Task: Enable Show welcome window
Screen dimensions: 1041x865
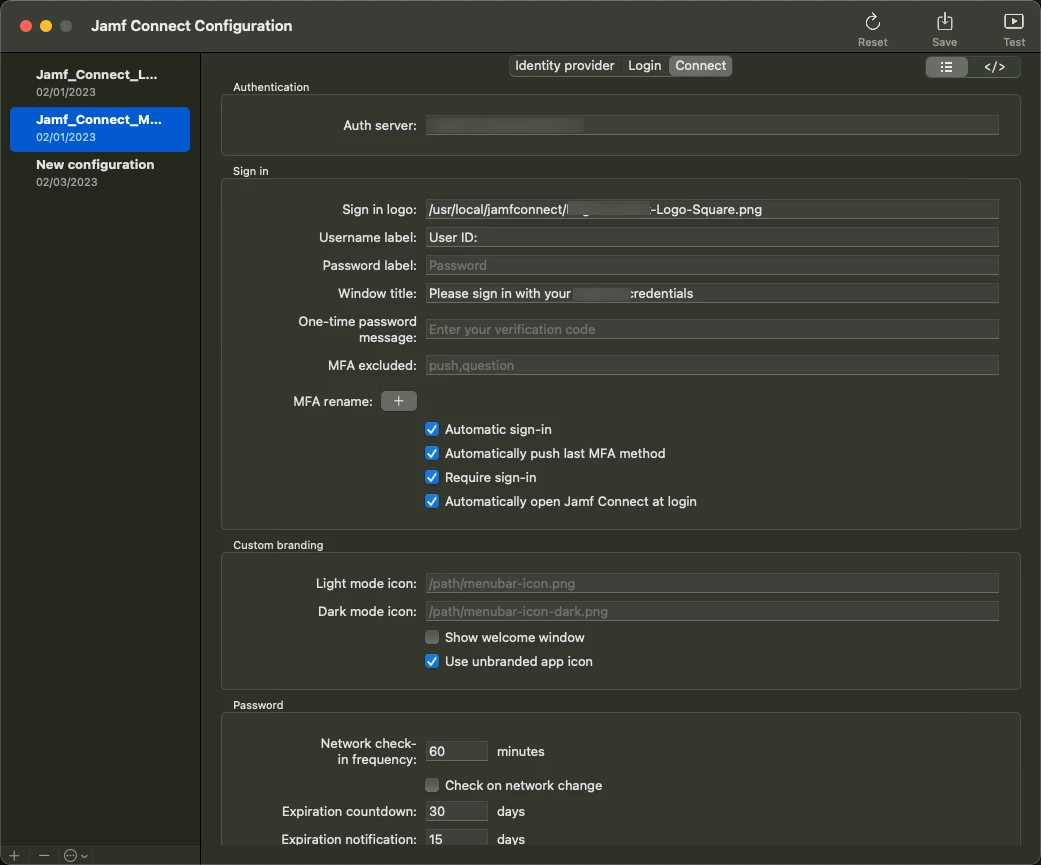Action: pyautogui.click(x=432, y=637)
